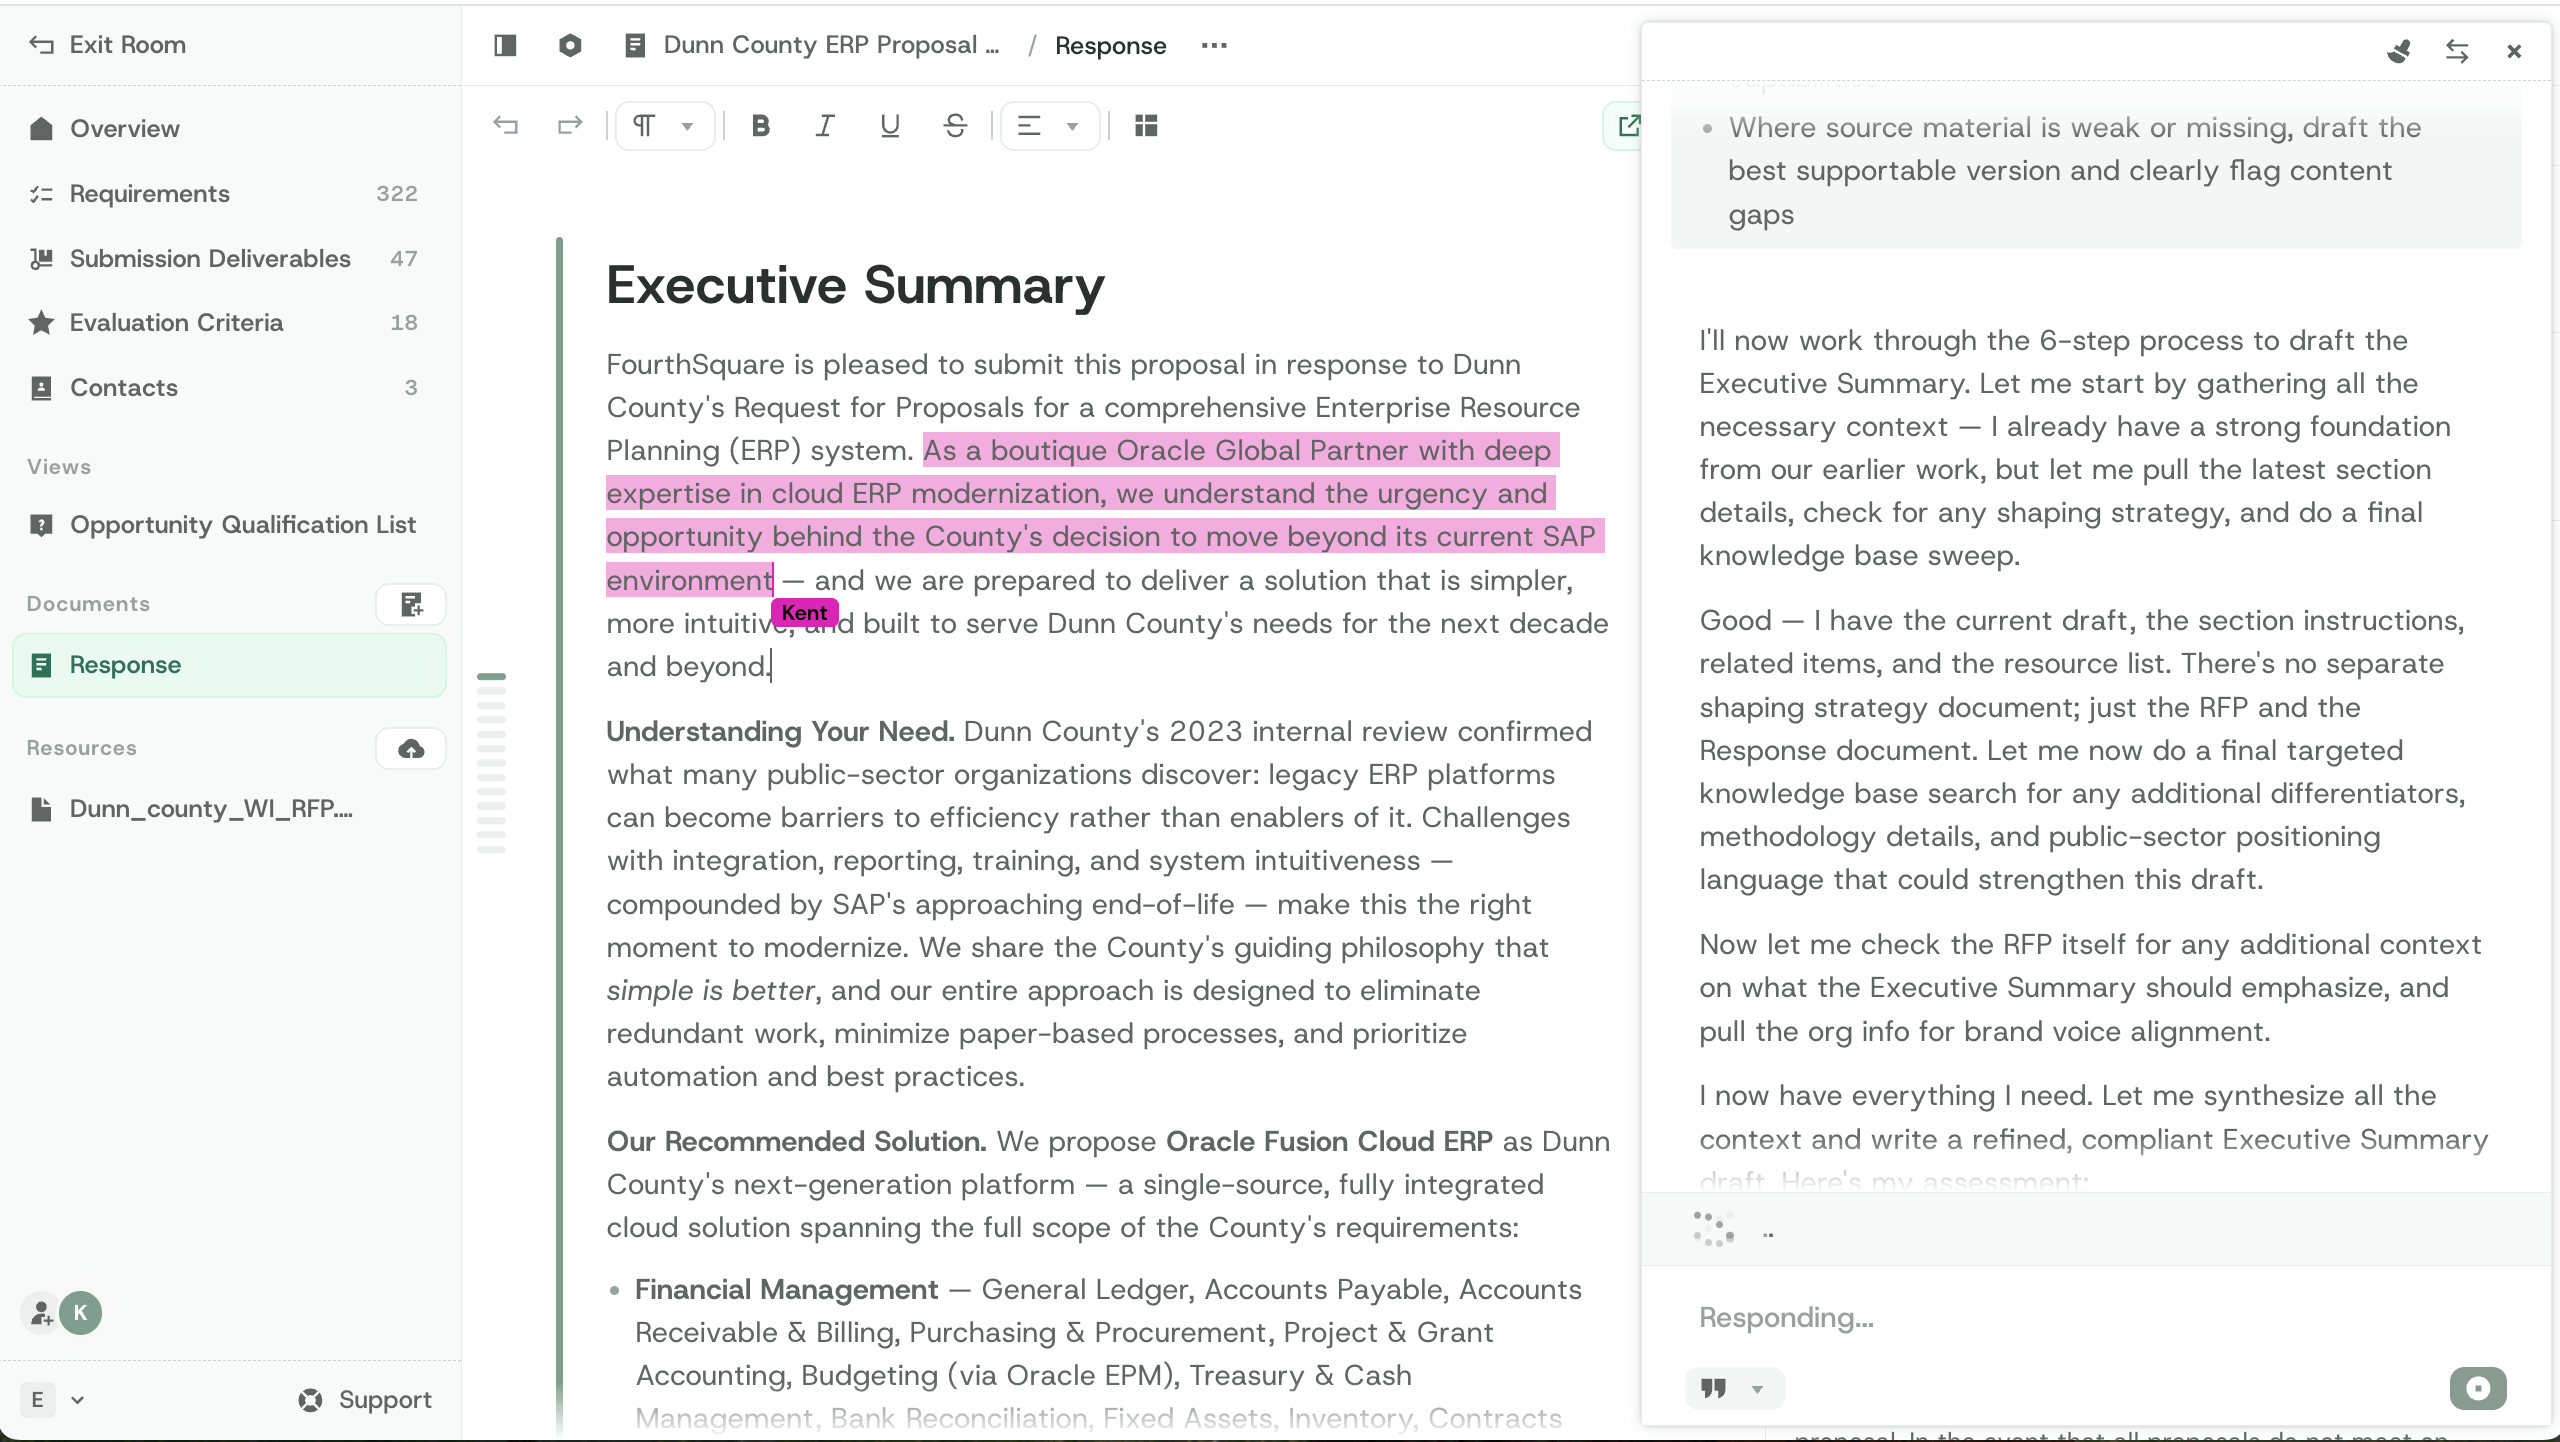Open text alignment dropdown
This screenshot has width=2560, height=1442.
click(1050, 126)
